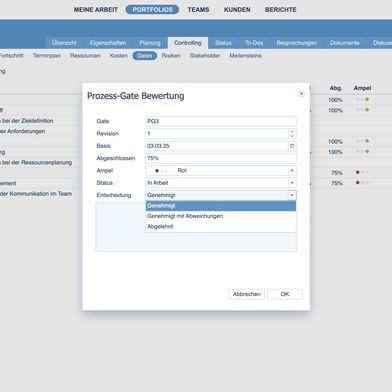Image resolution: width=392 pixels, height=392 pixels.
Task: Switch to the Status tab
Action: (223, 43)
